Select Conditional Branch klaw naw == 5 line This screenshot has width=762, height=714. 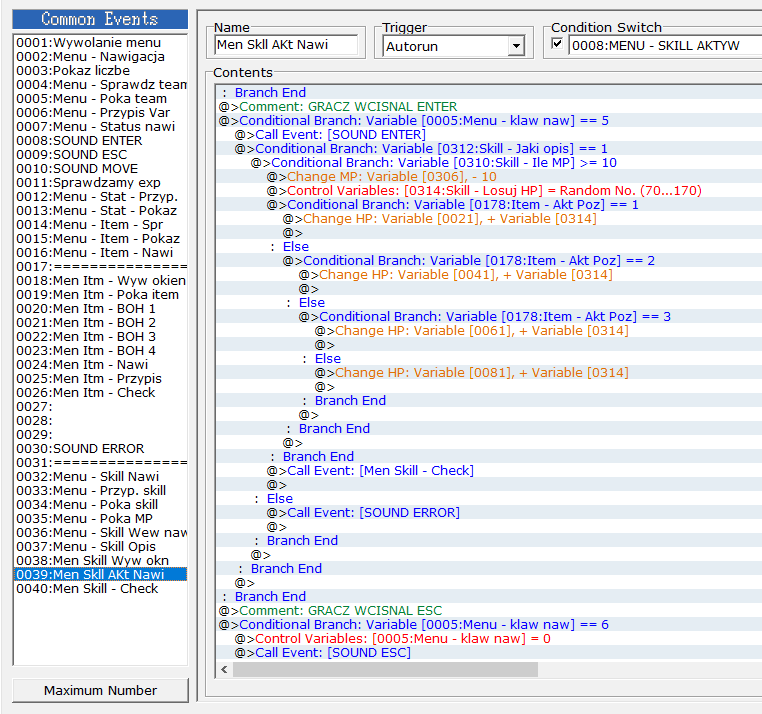click(489, 121)
